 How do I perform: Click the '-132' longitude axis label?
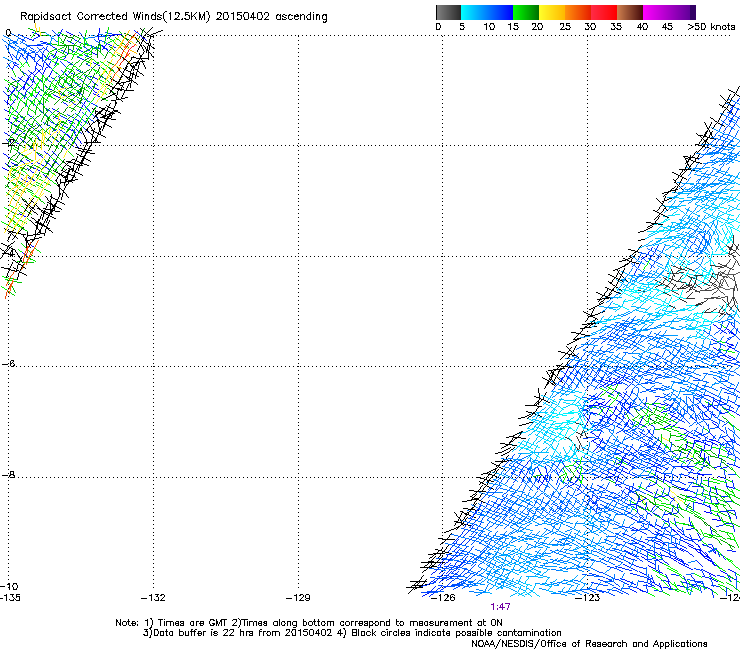(x=153, y=598)
